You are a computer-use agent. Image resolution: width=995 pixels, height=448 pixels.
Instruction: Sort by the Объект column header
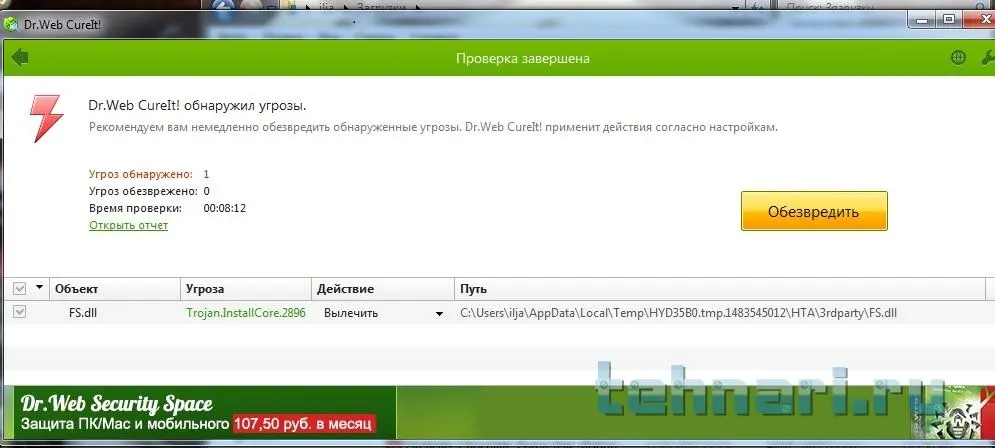coord(115,289)
